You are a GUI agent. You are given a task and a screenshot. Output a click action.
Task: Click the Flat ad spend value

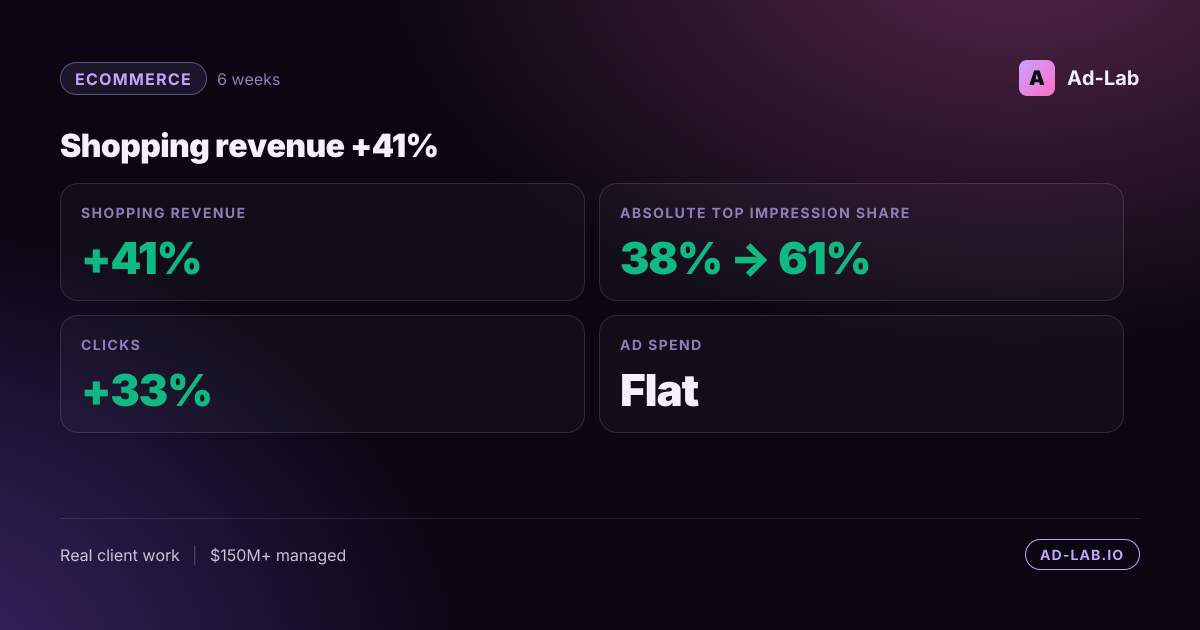659,391
